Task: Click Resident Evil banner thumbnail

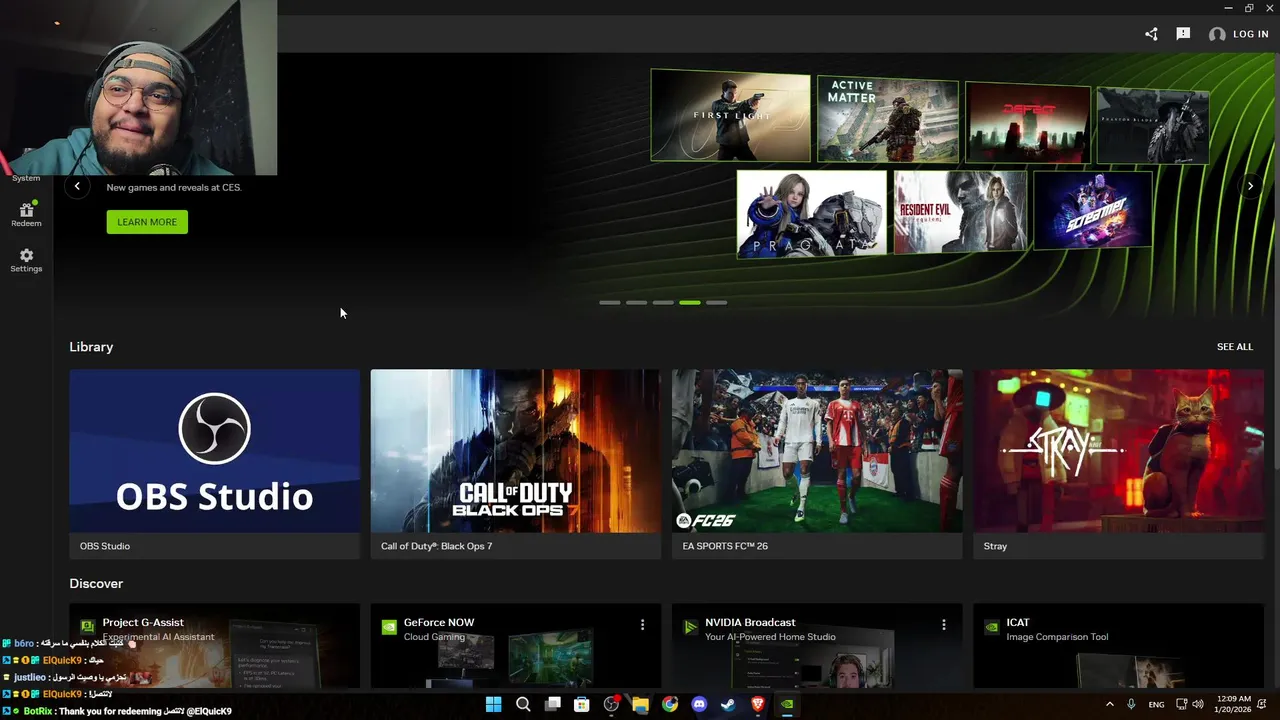Action: 960,211
